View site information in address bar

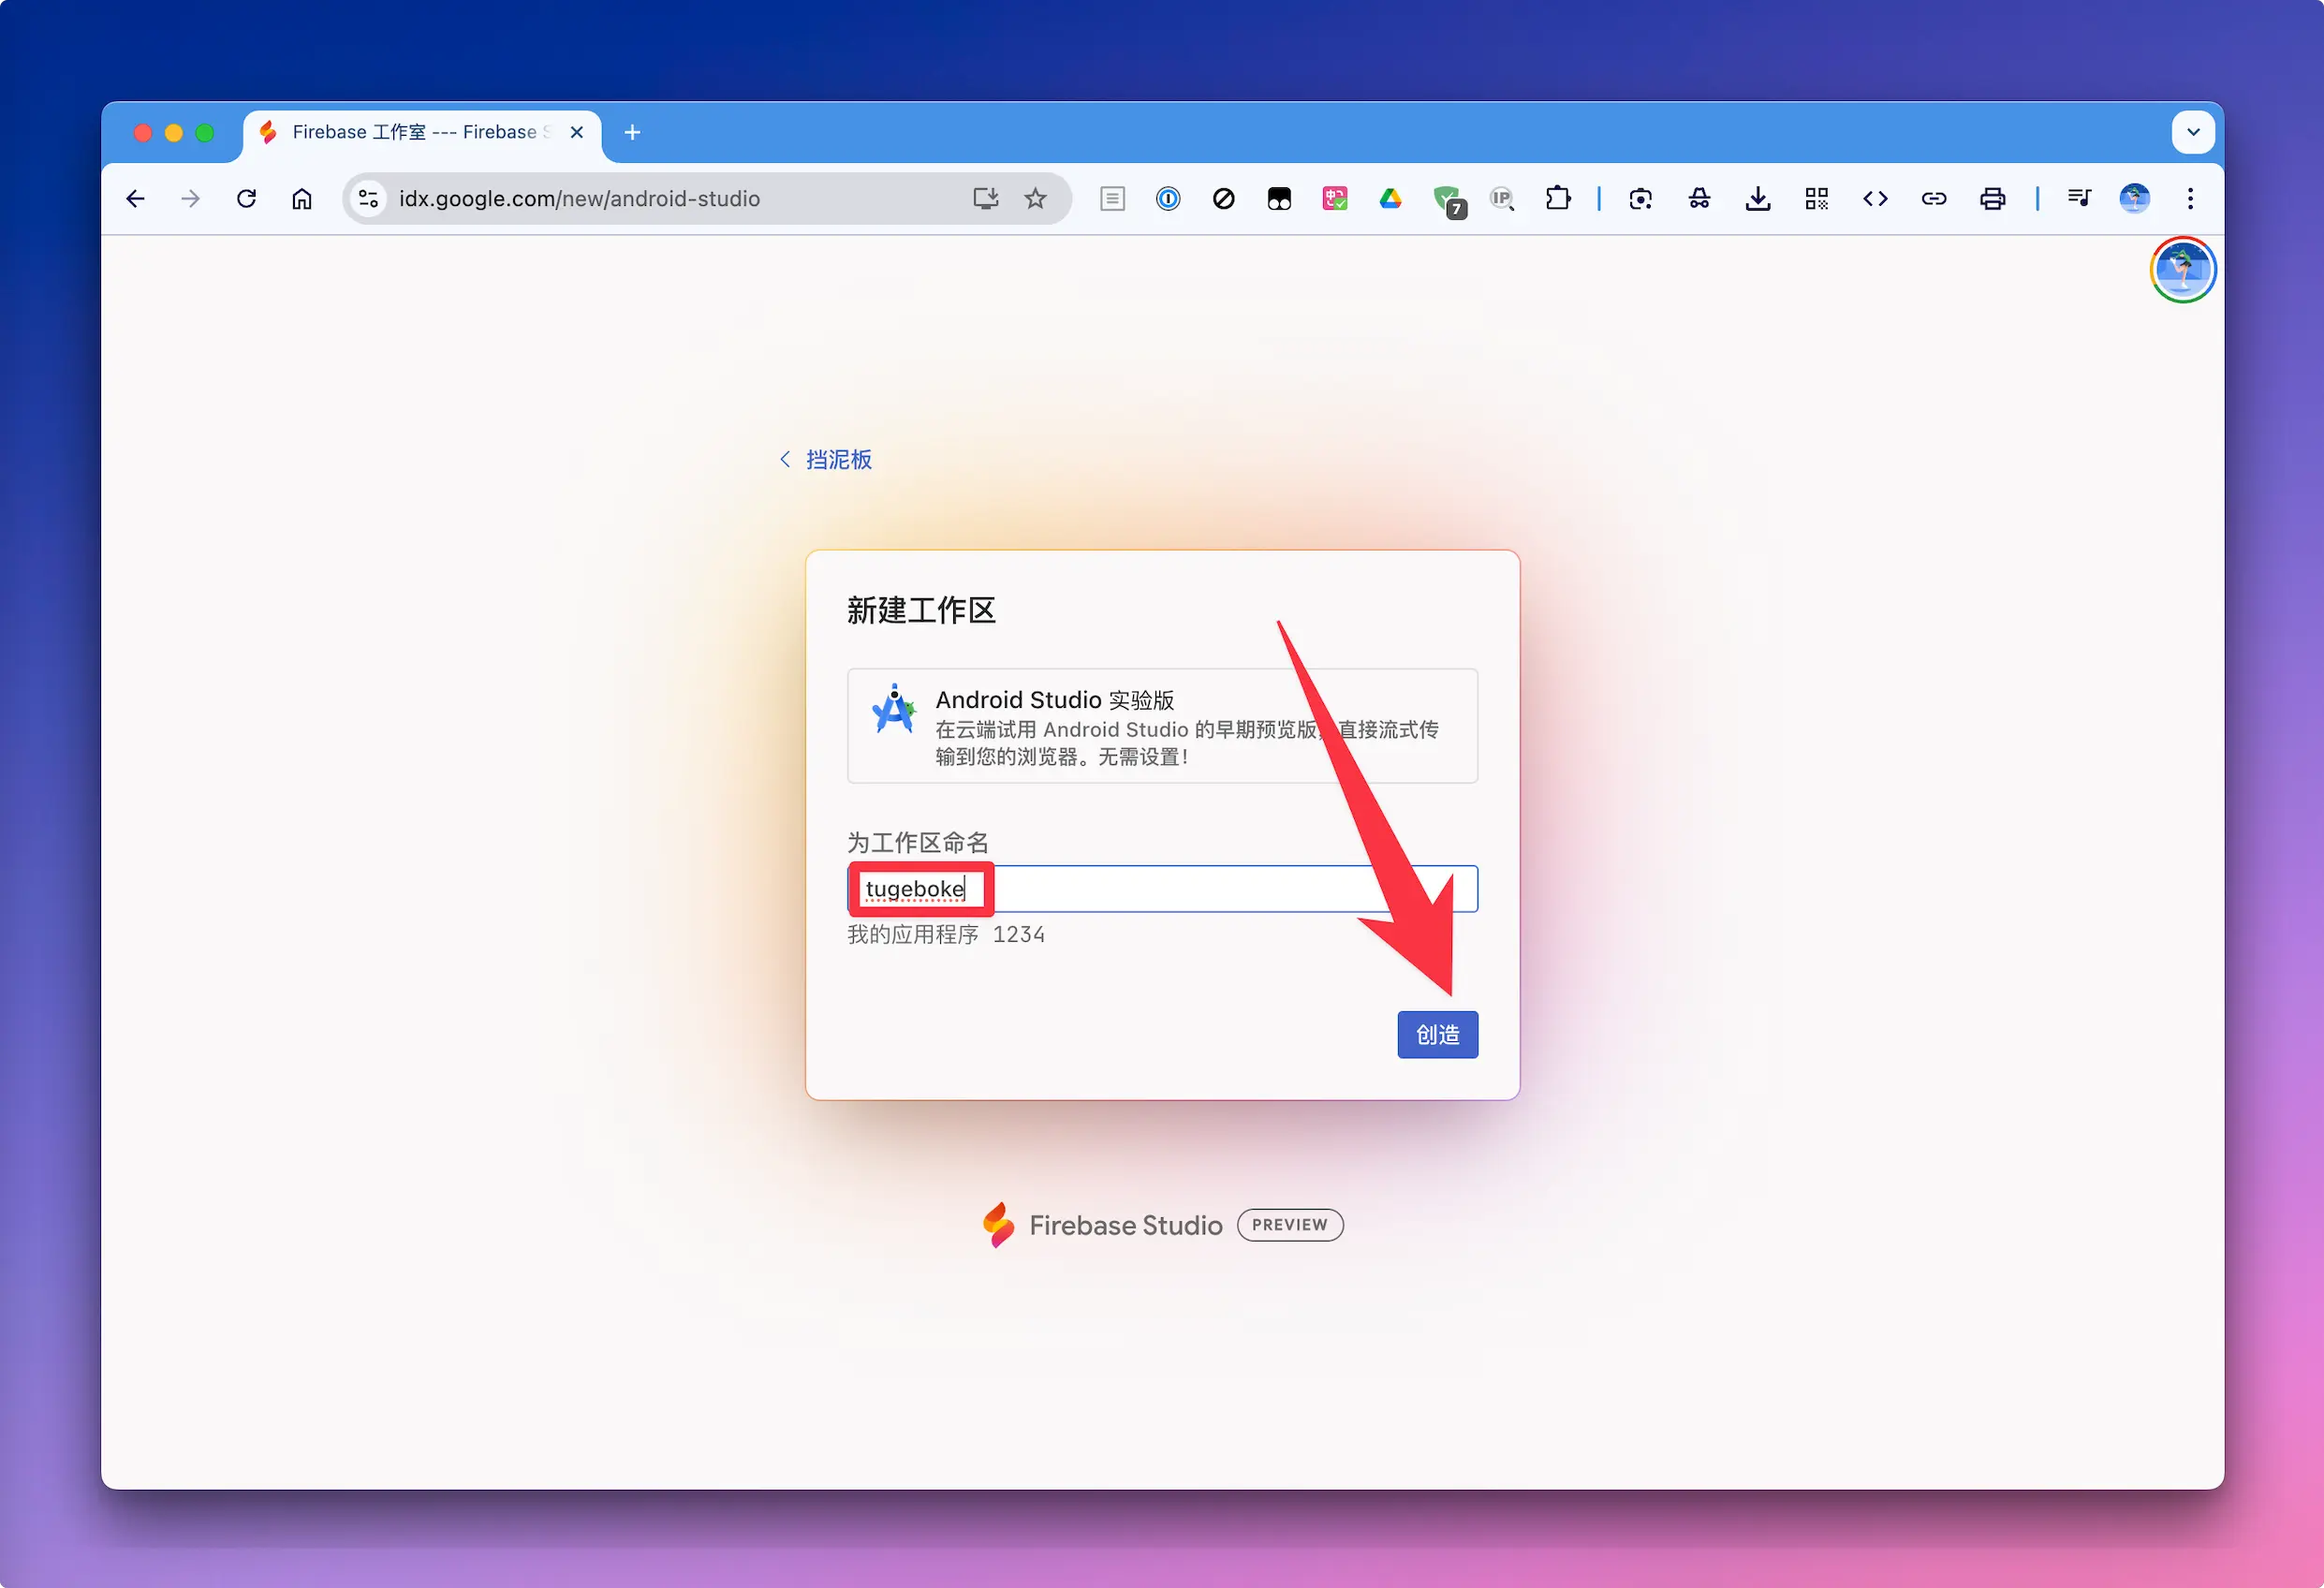pos(369,199)
